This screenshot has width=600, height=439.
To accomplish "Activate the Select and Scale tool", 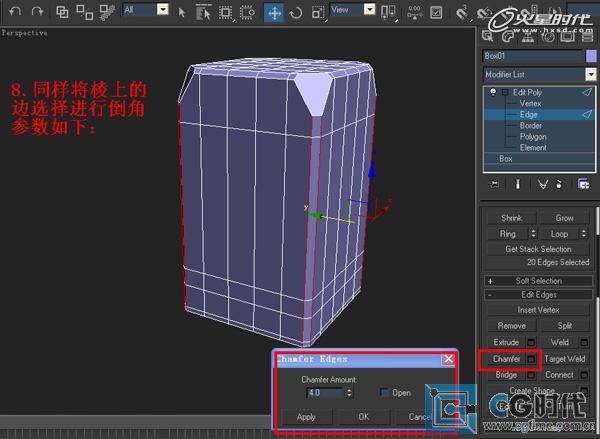I will tap(318, 13).
